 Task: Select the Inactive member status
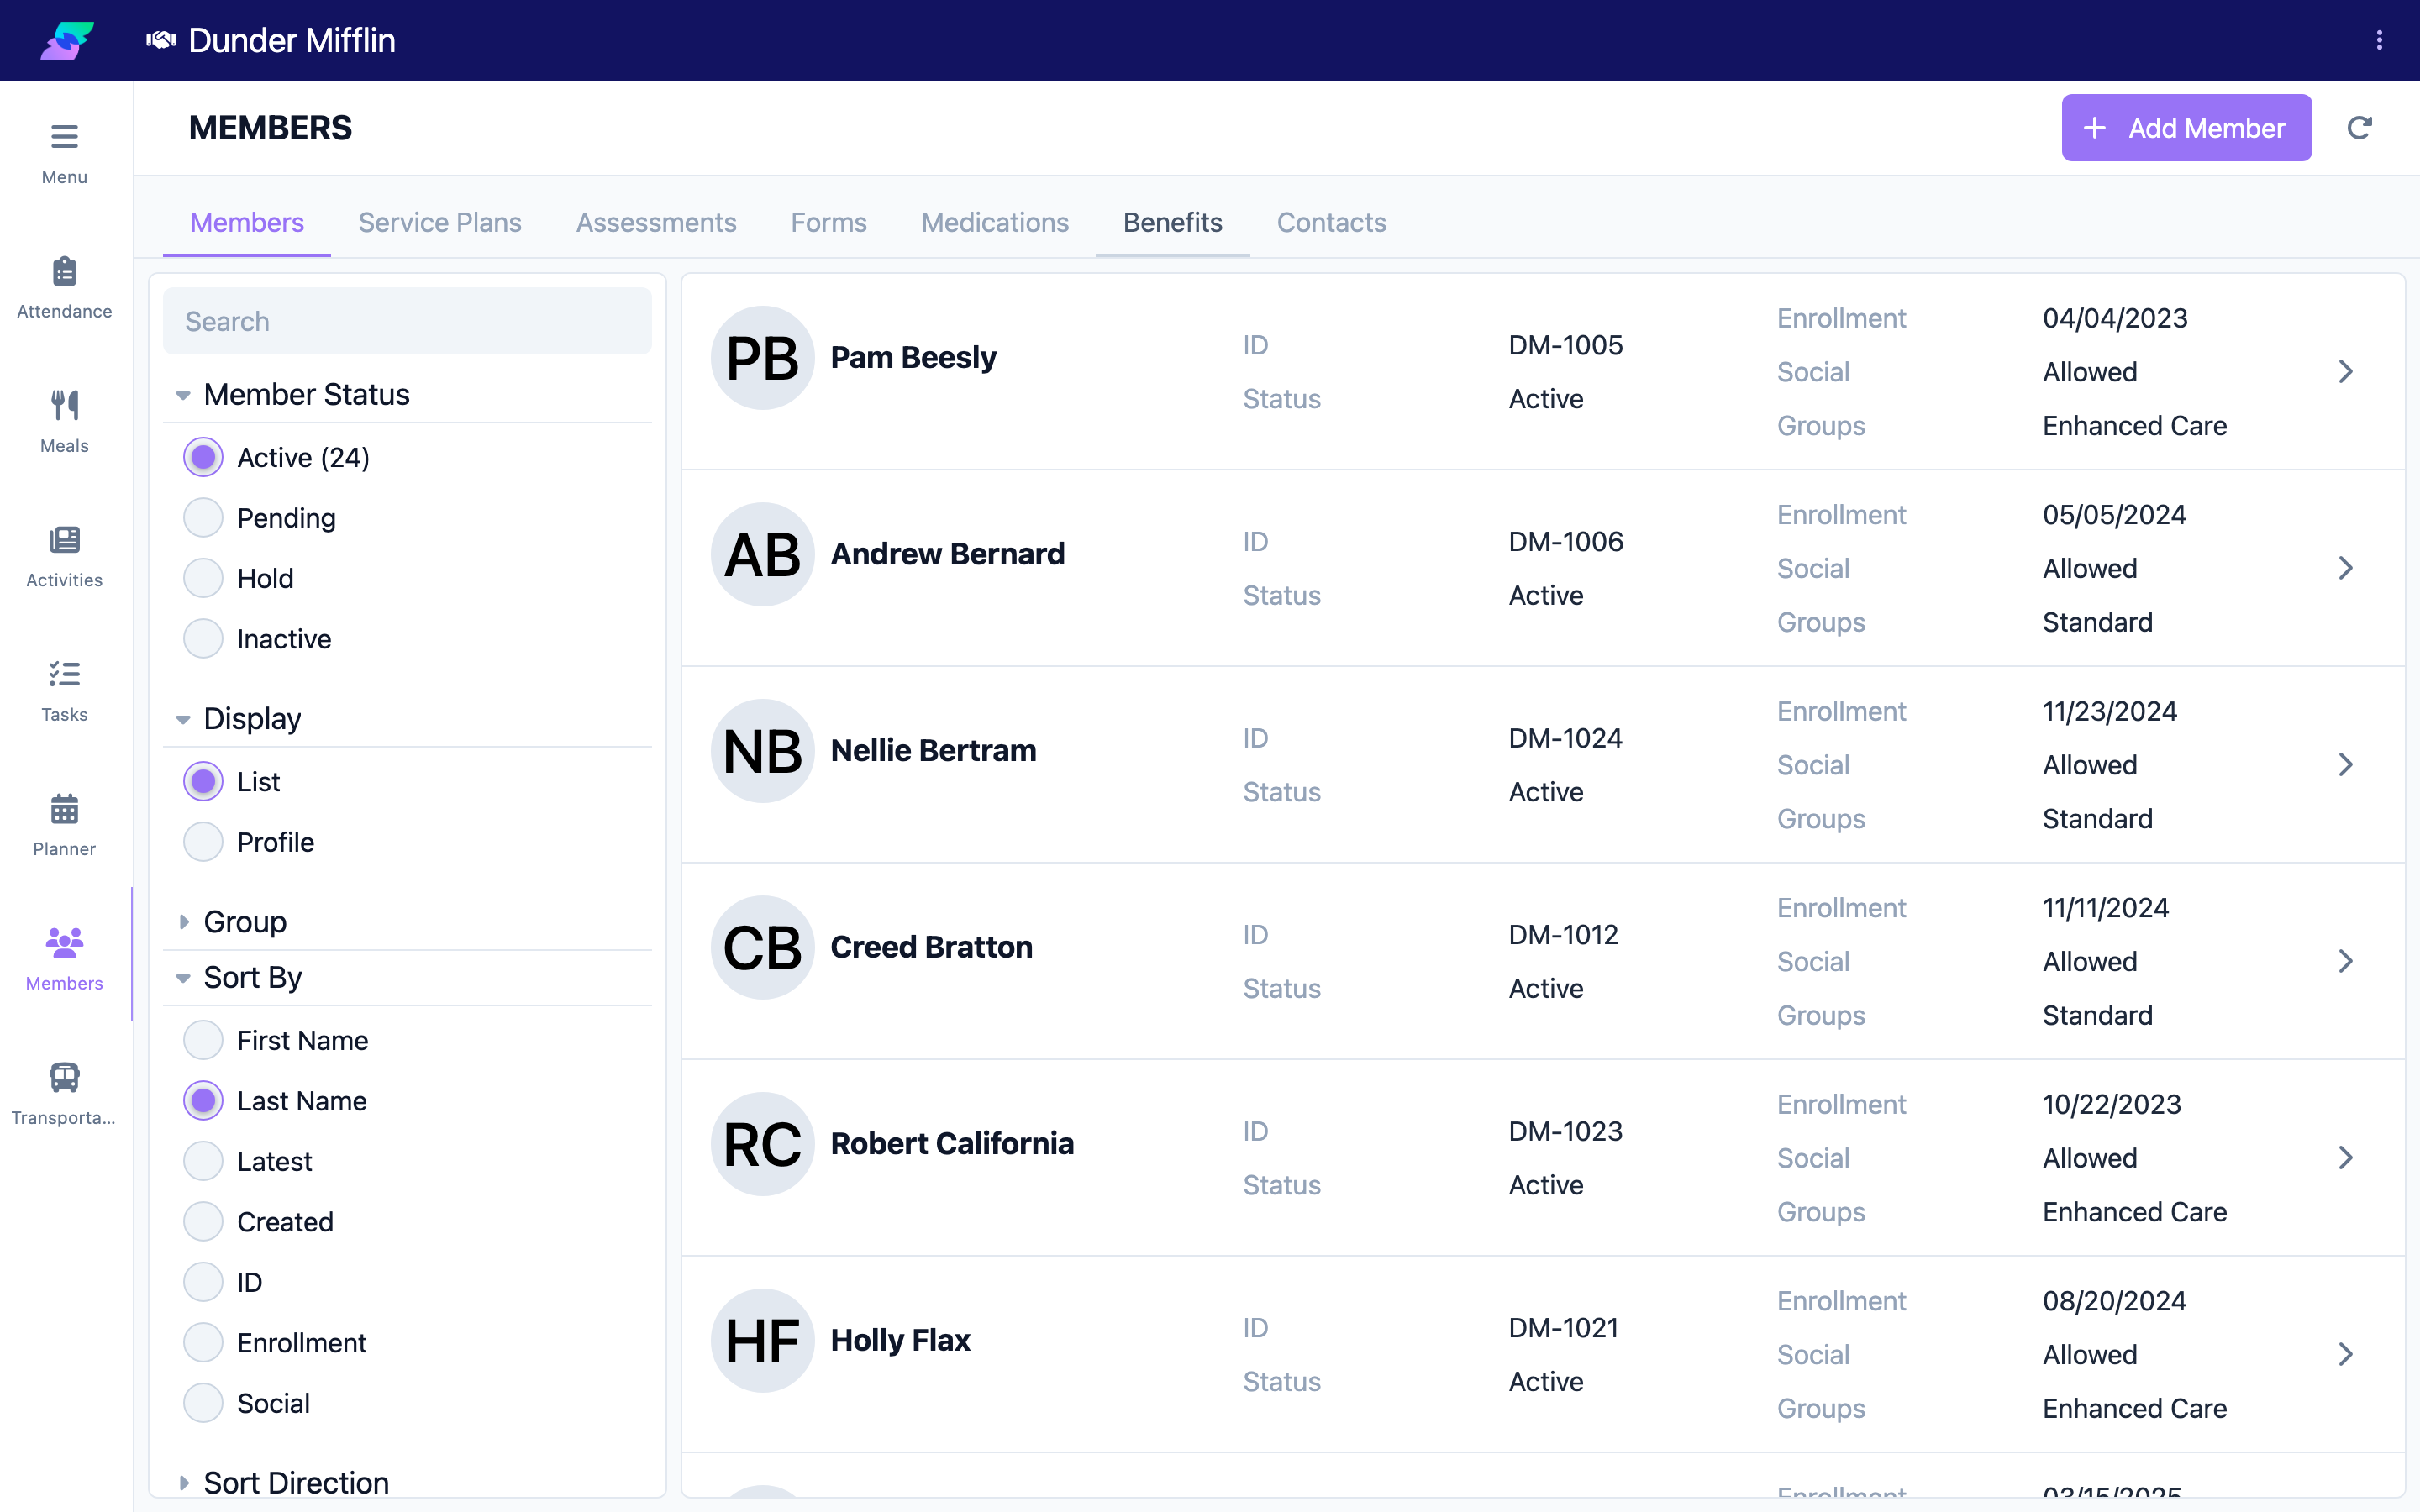(203, 639)
